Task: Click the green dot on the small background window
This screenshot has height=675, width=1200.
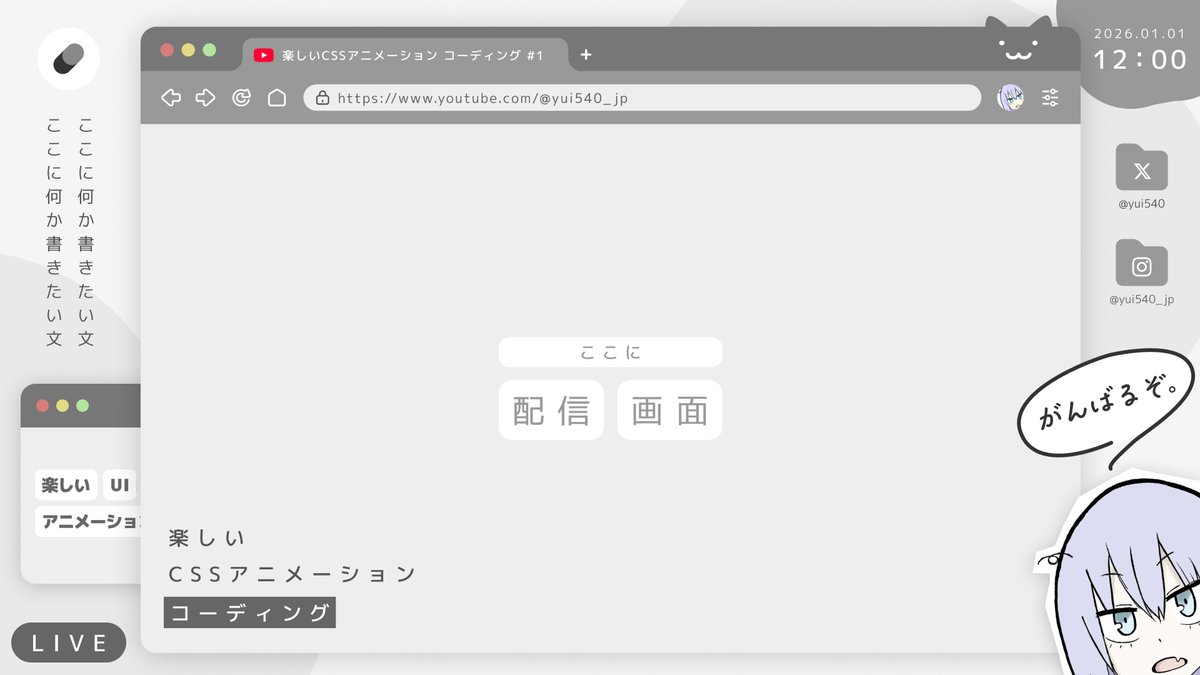Action: [83, 406]
